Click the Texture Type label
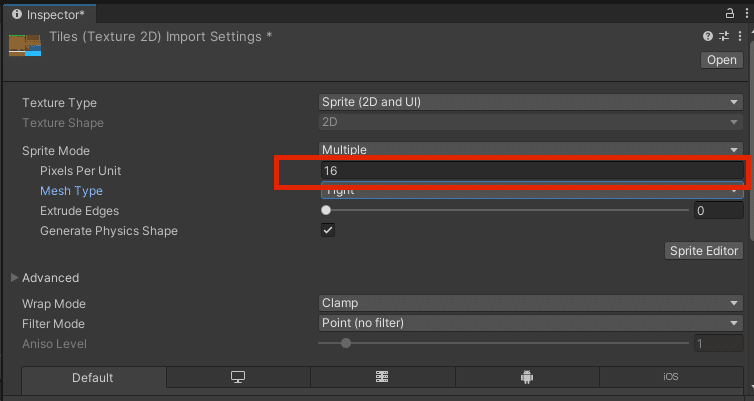754x401 pixels. tap(59, 103)
